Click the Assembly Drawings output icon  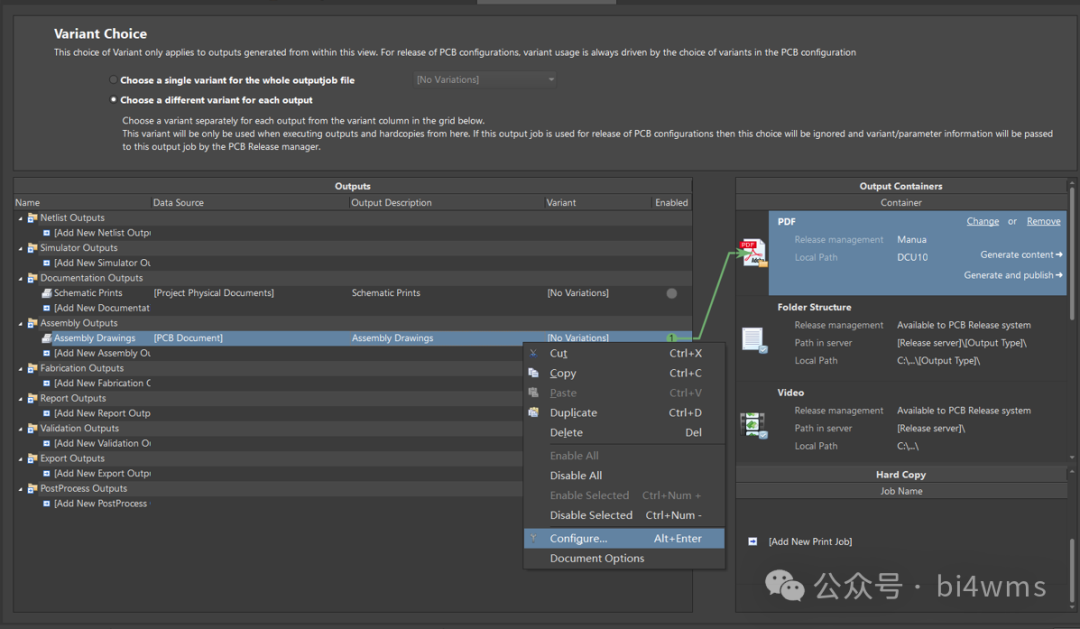pyautogui.click(x=46, y=338)
